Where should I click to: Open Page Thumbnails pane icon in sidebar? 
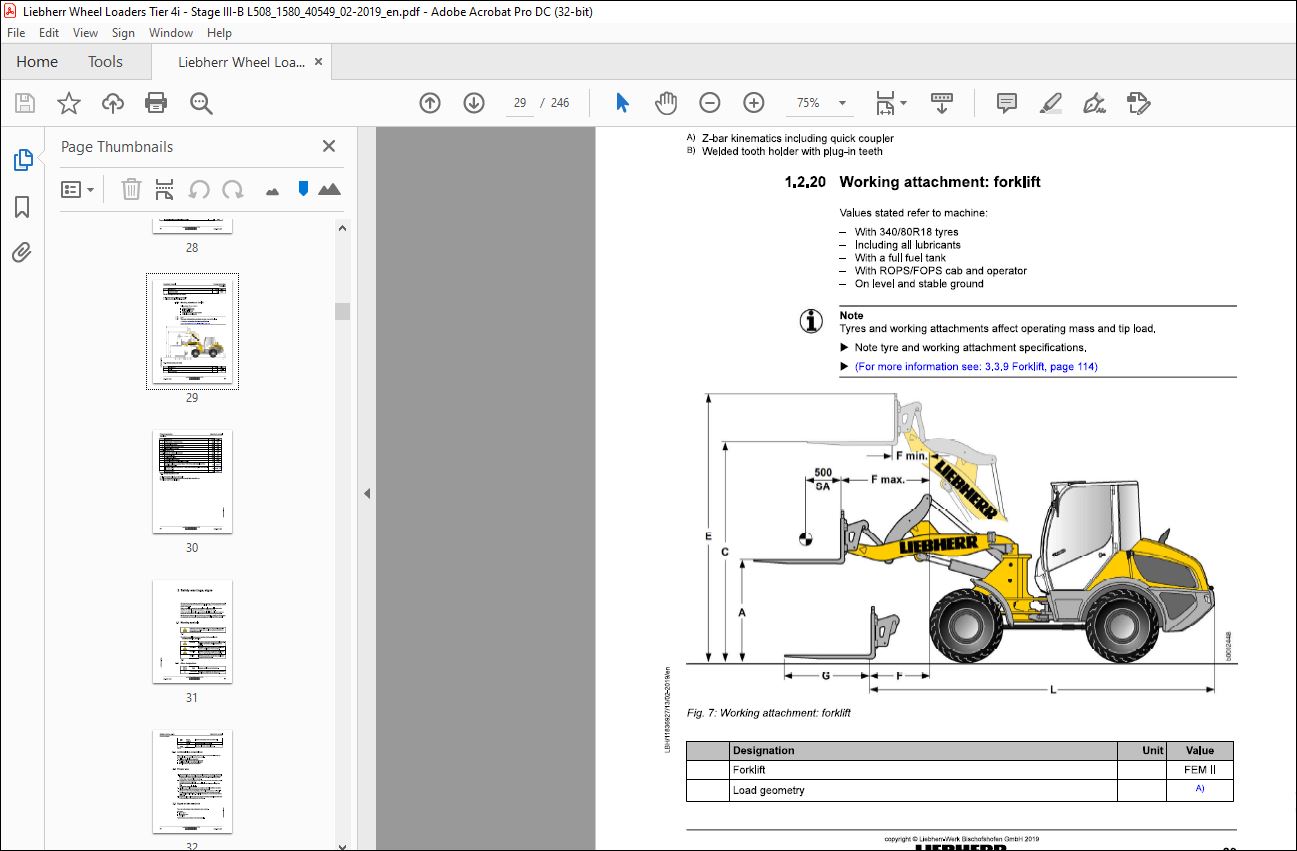(x=22, y=160)
